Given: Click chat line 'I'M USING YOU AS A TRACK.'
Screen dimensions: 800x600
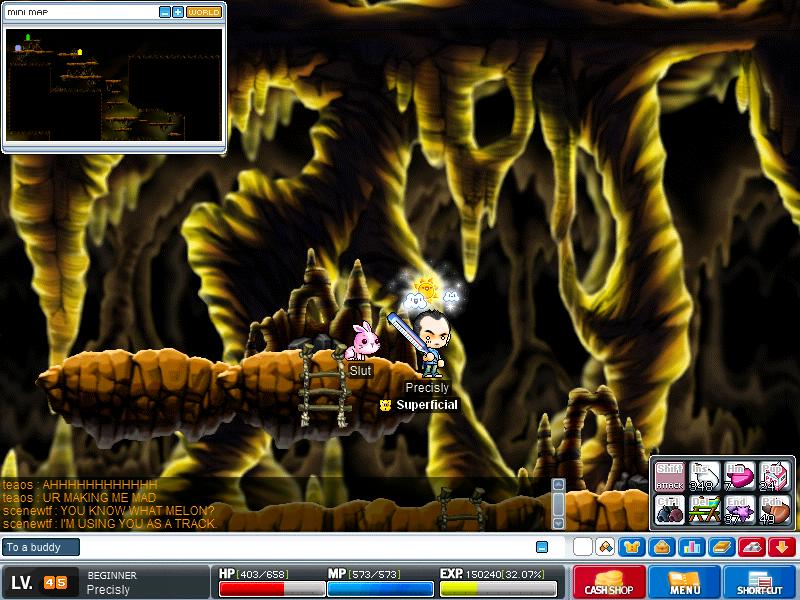Looking at the screenshot, I should coord(138,523).
